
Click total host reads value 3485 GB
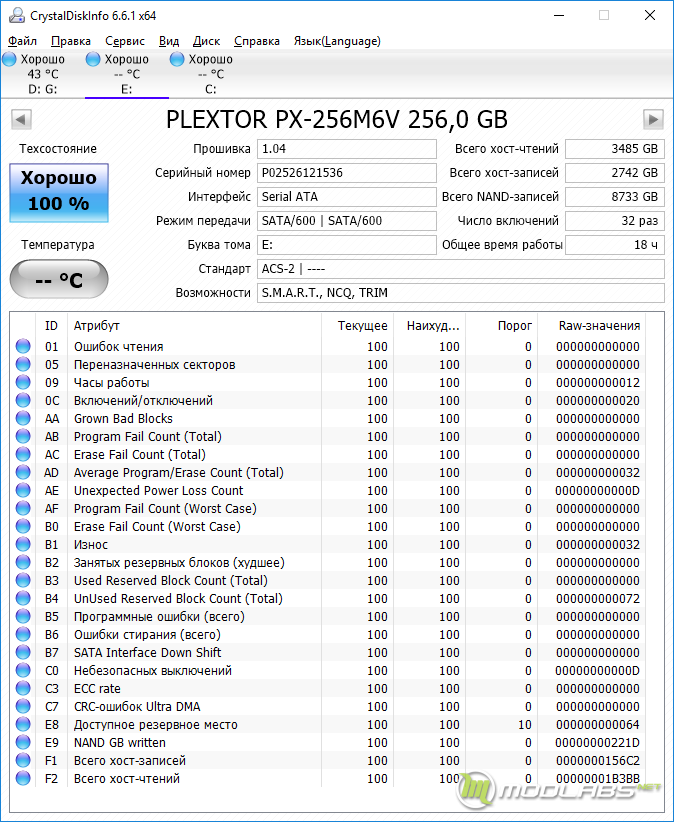(615, 149)
